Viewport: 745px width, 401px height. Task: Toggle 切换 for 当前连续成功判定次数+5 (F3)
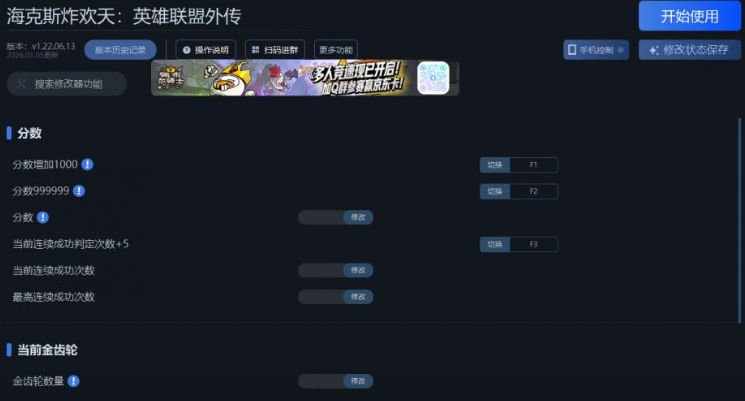pos(495,244)
